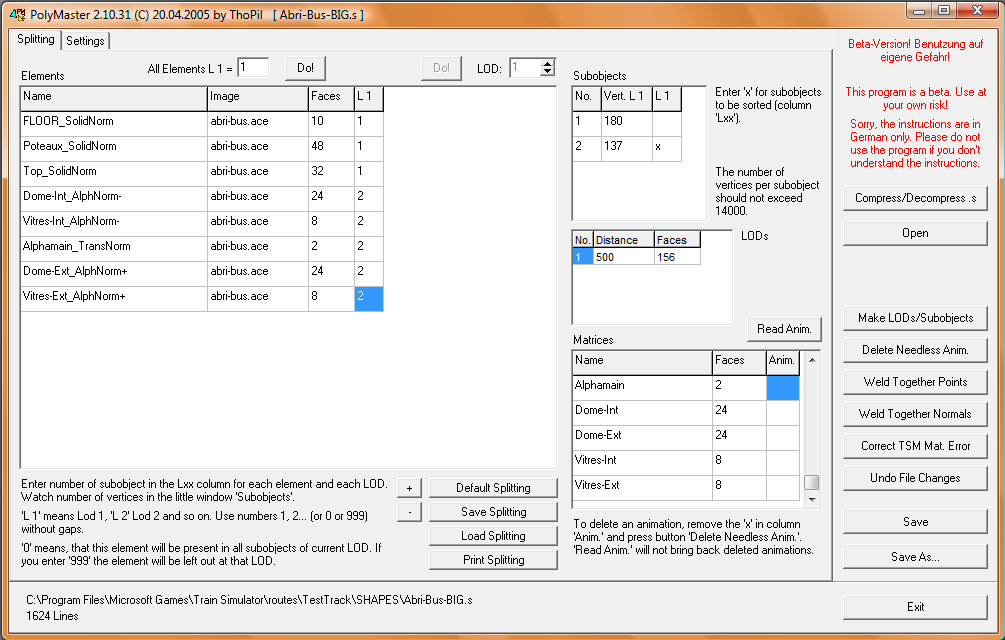1005x640 pixels.
Task: Click Undo File Changes button
Action: pos(915,479)
